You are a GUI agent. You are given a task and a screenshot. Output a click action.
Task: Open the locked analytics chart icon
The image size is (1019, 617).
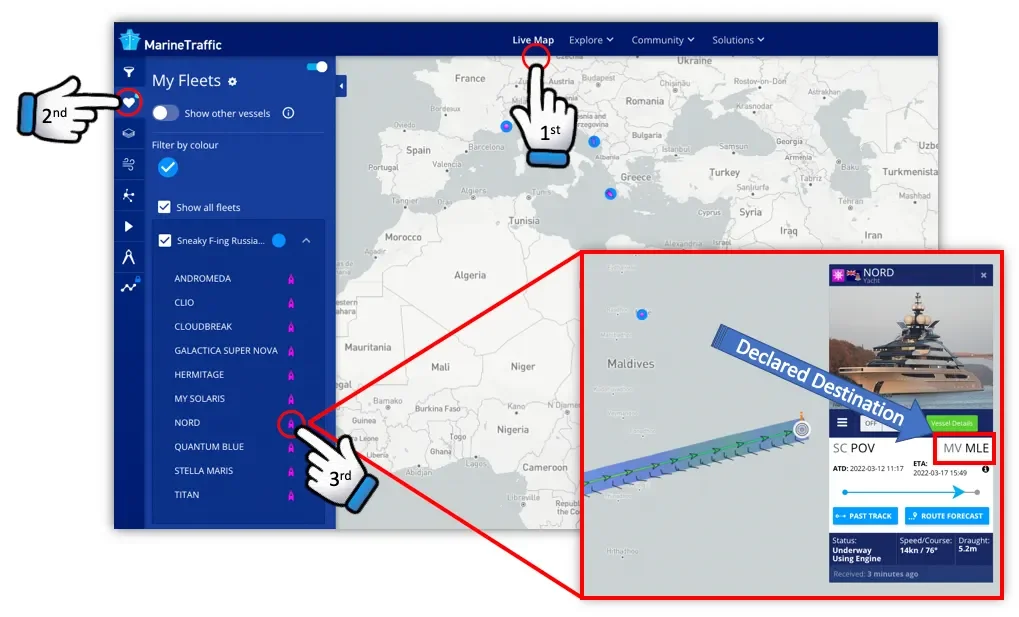(129, 286)
